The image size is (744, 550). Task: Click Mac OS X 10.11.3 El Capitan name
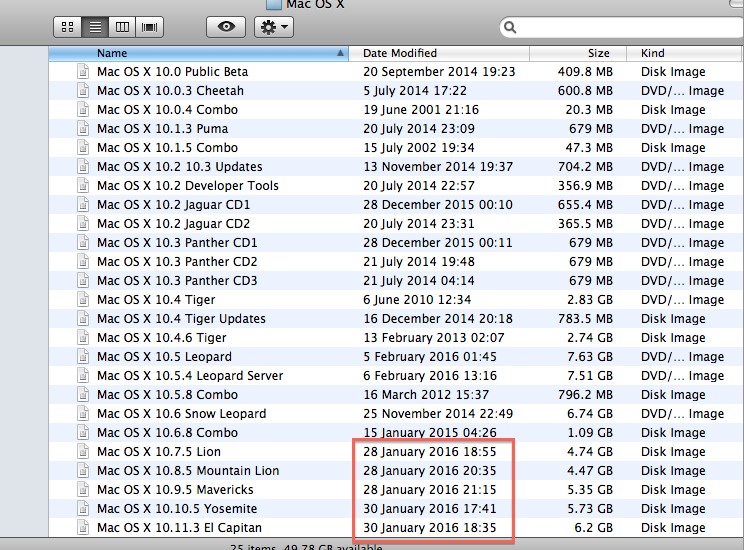click(x=179, y=528)
